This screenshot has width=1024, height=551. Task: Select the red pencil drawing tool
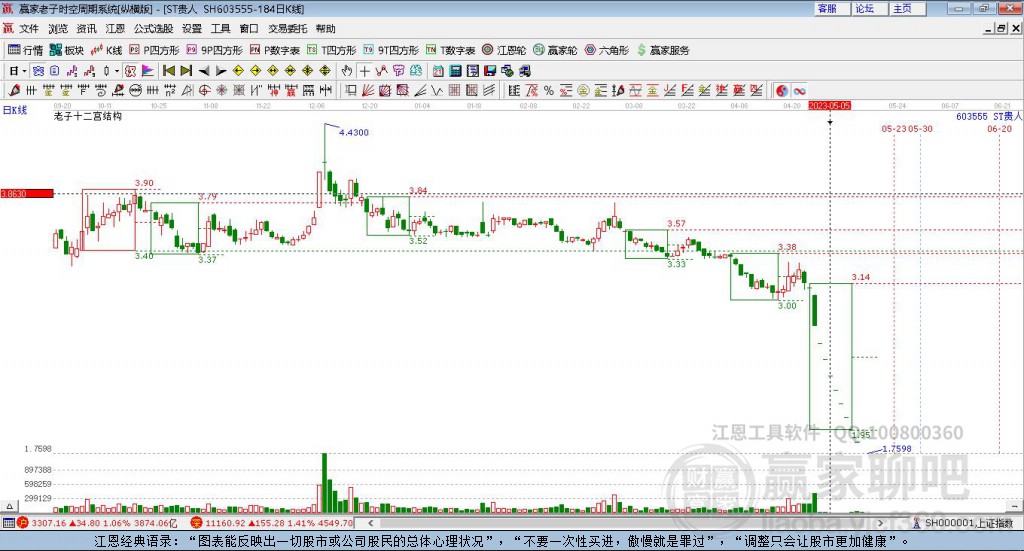14,90
